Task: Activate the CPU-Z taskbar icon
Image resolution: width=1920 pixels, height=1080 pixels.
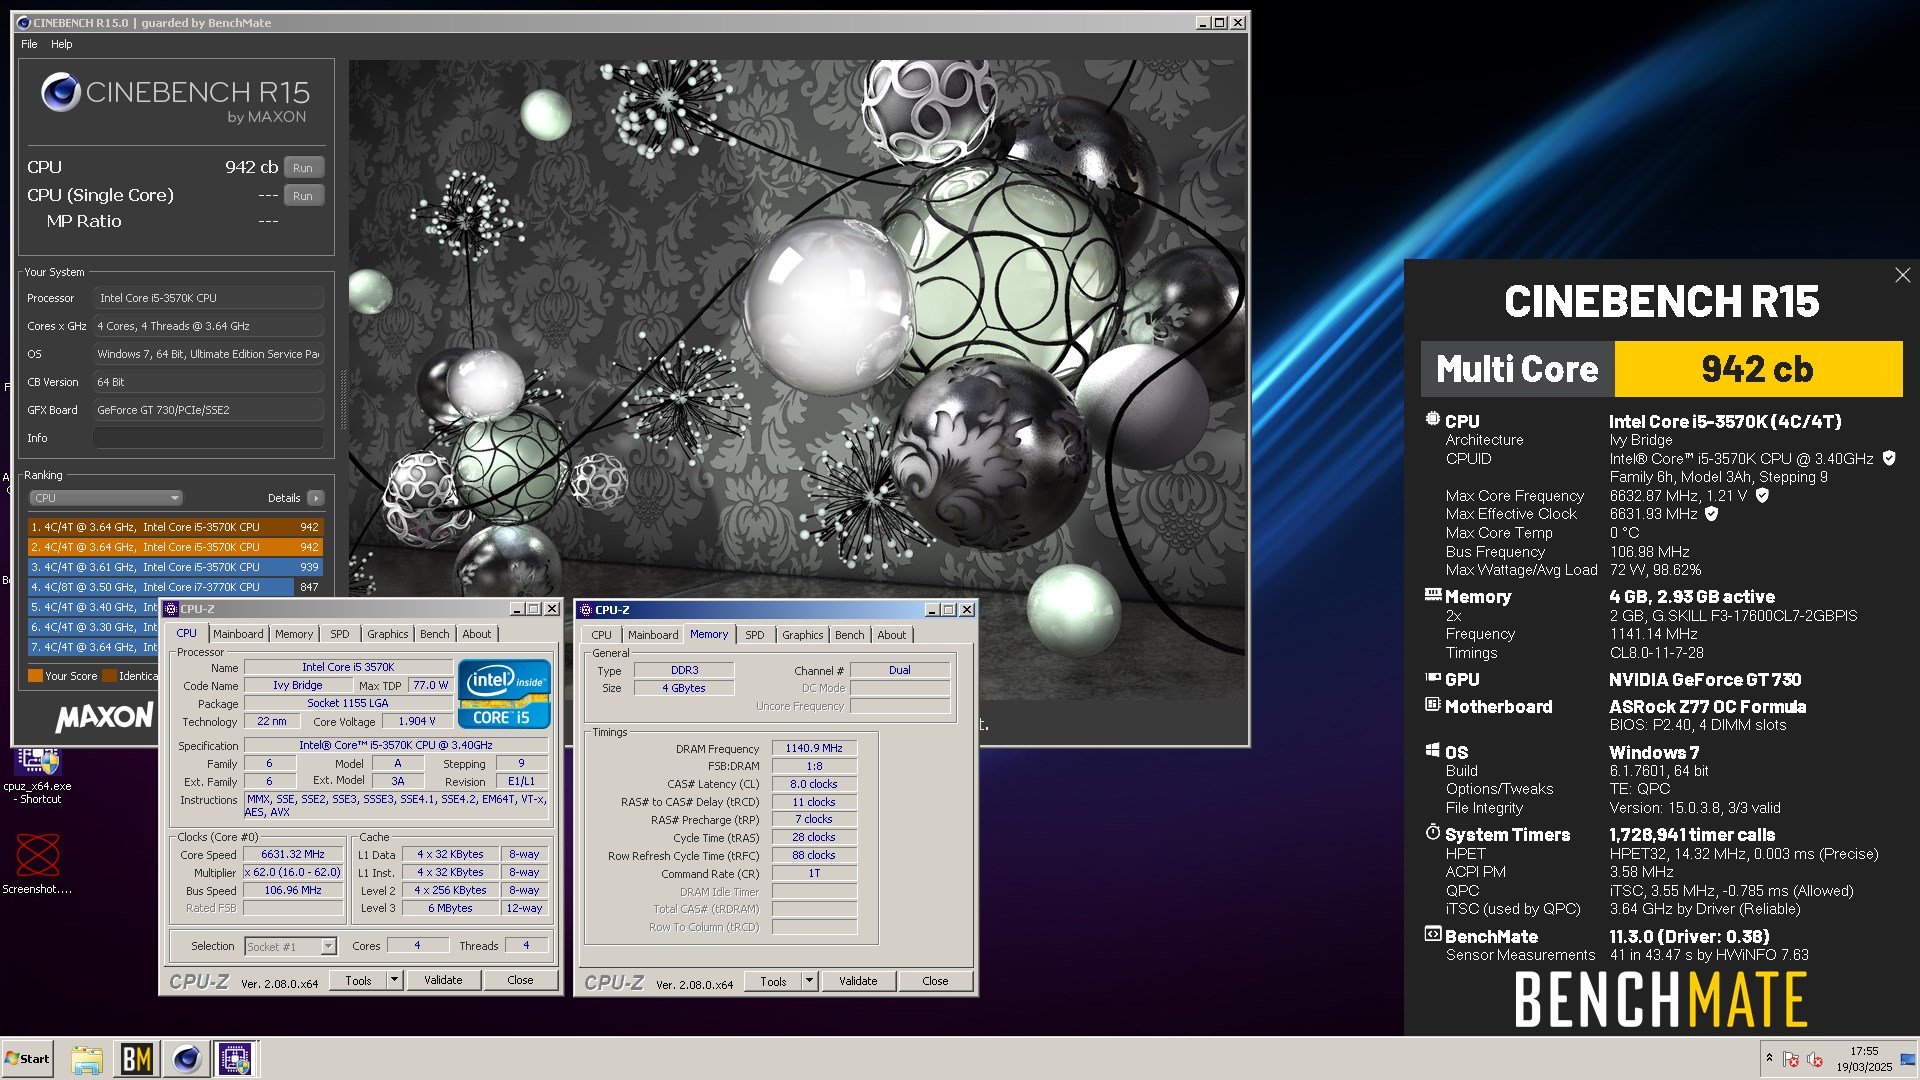Action: pyautogui.click(x=235, y=1059)
